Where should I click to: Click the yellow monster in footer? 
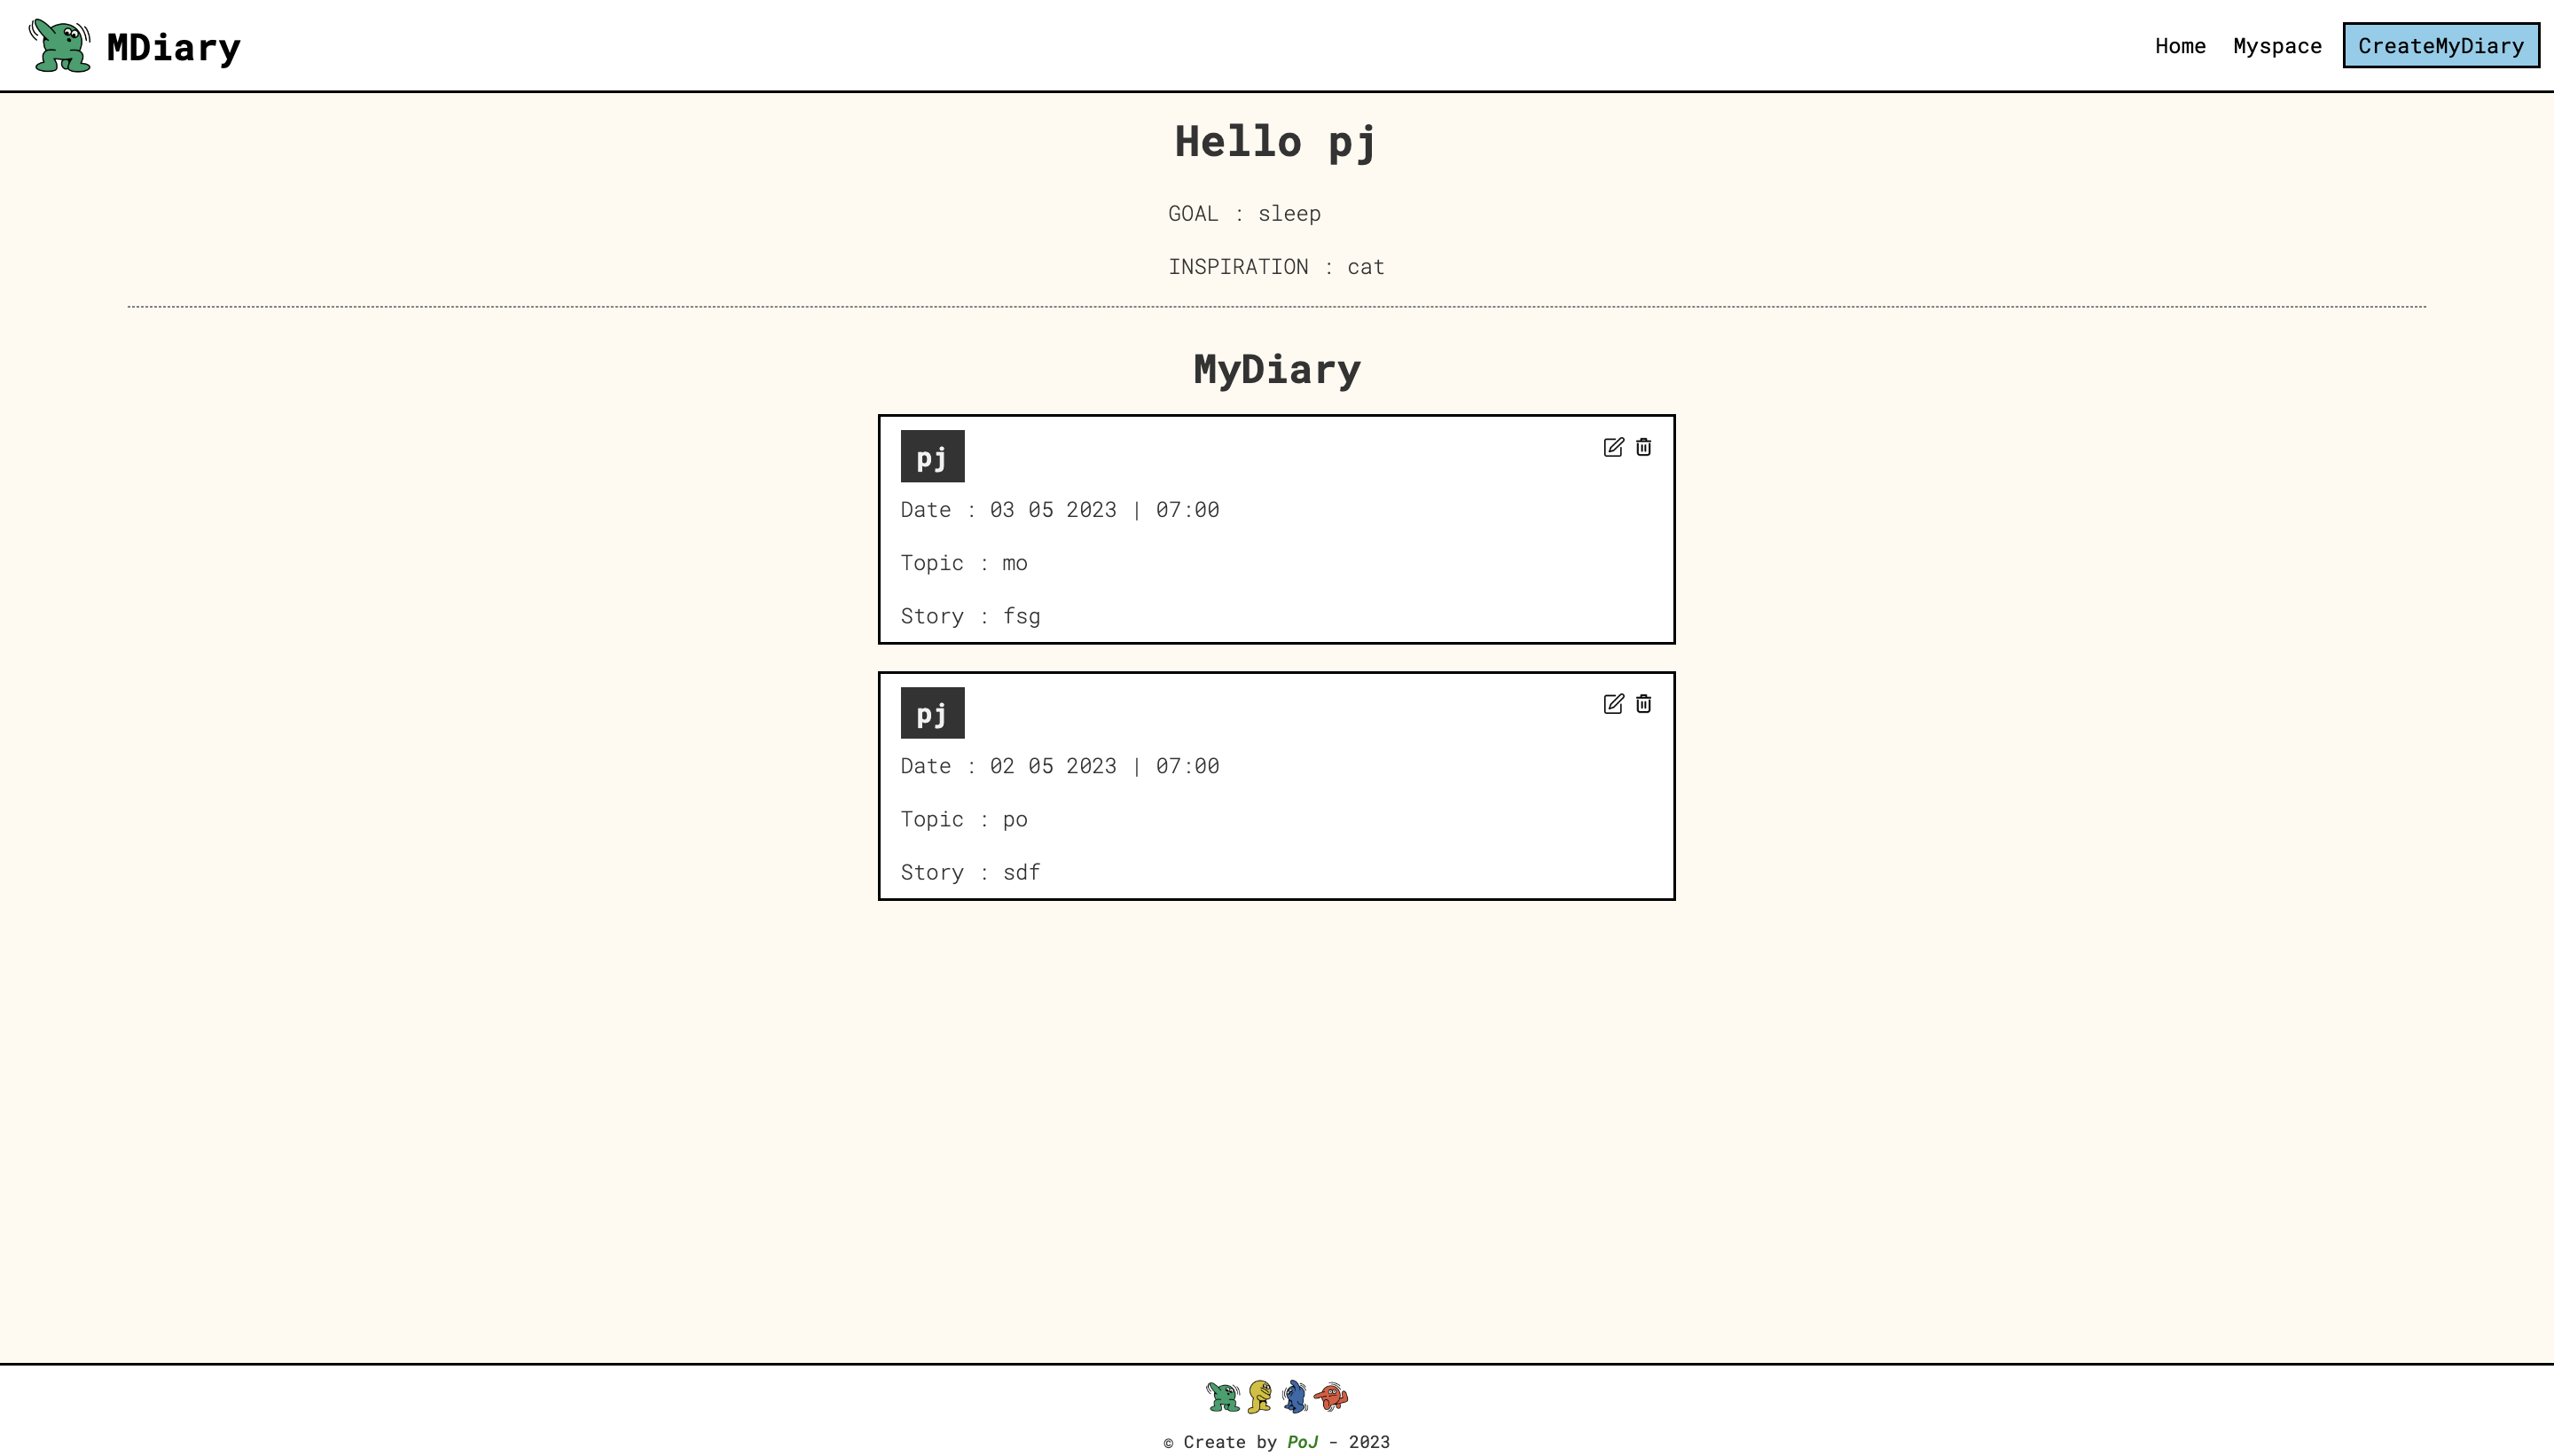[1260, 1396]
